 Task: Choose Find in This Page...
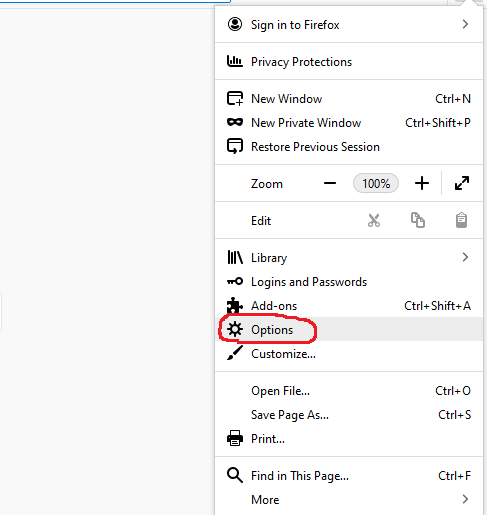tap(349, 475)
